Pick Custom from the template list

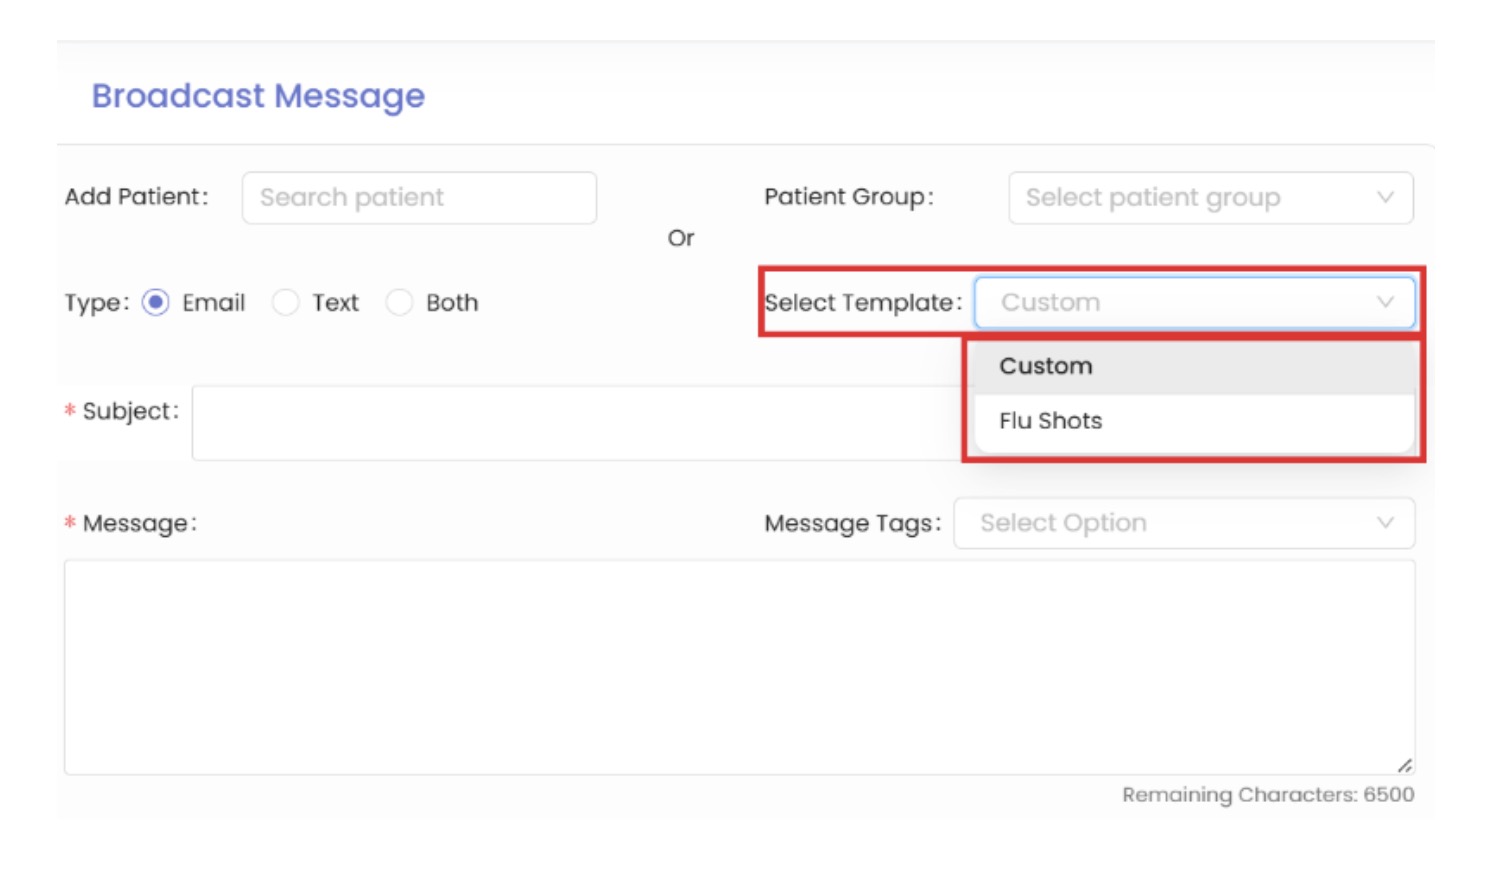pos(1046,366)
